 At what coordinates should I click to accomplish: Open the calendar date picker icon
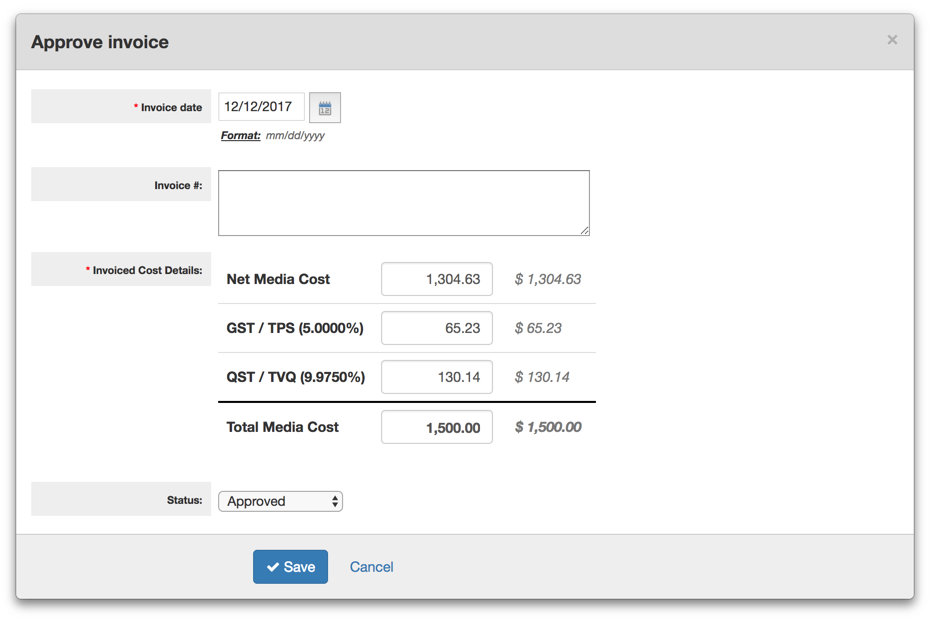[325, 108]
